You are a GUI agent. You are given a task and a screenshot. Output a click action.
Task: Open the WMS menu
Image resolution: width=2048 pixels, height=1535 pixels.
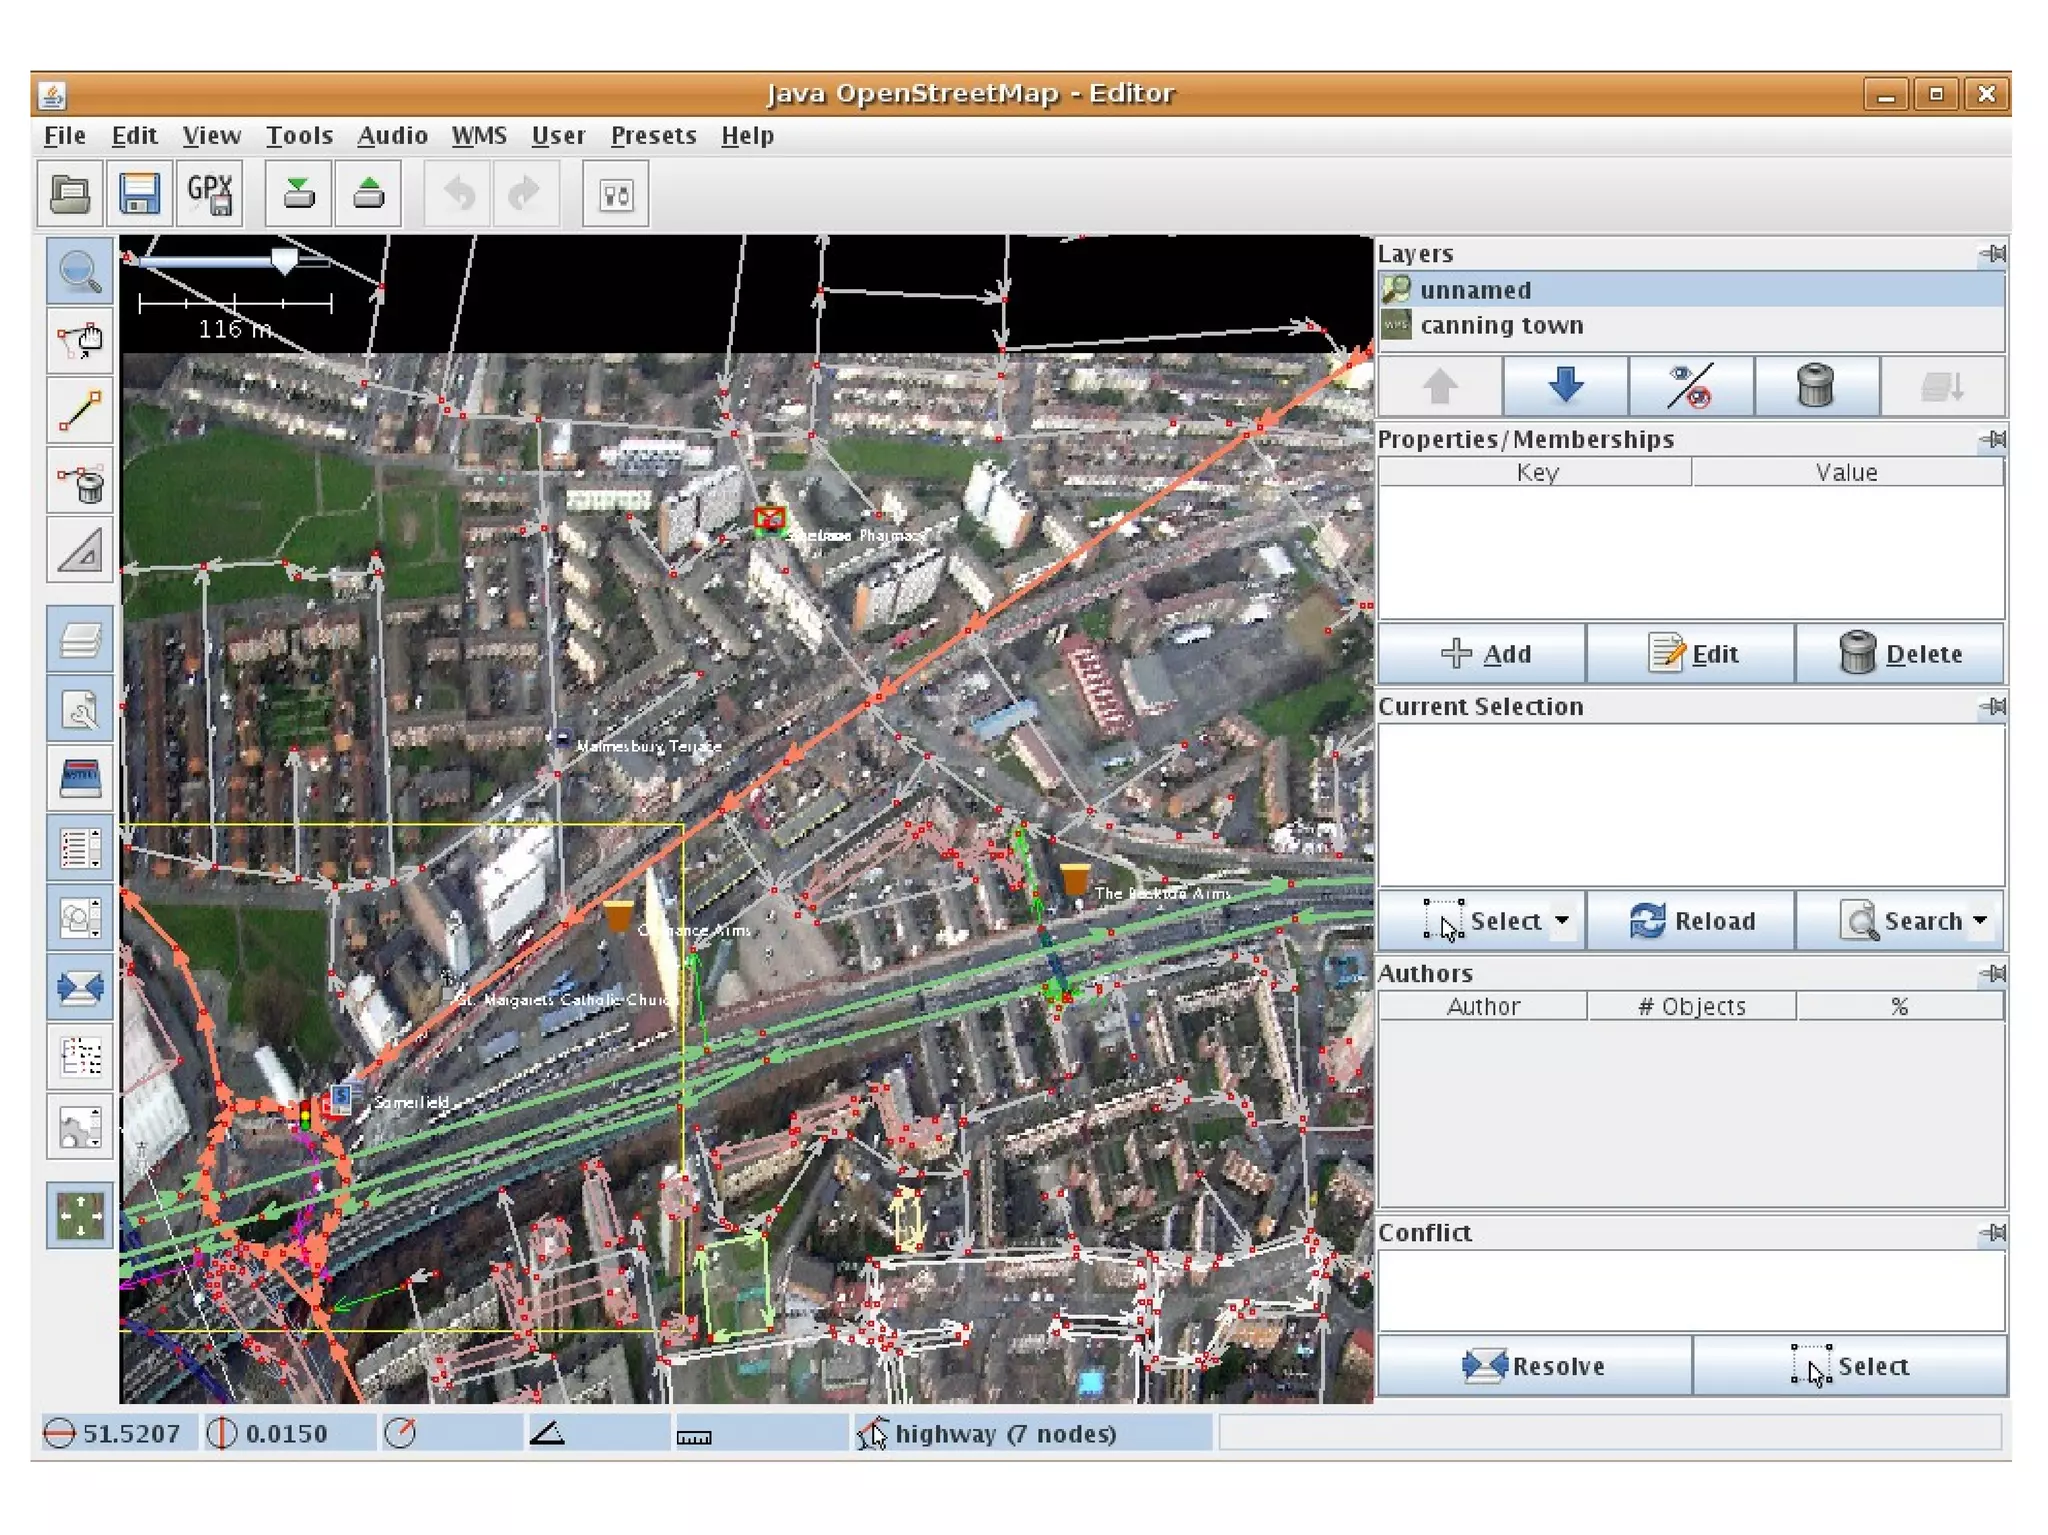click(x=478, y=136)
